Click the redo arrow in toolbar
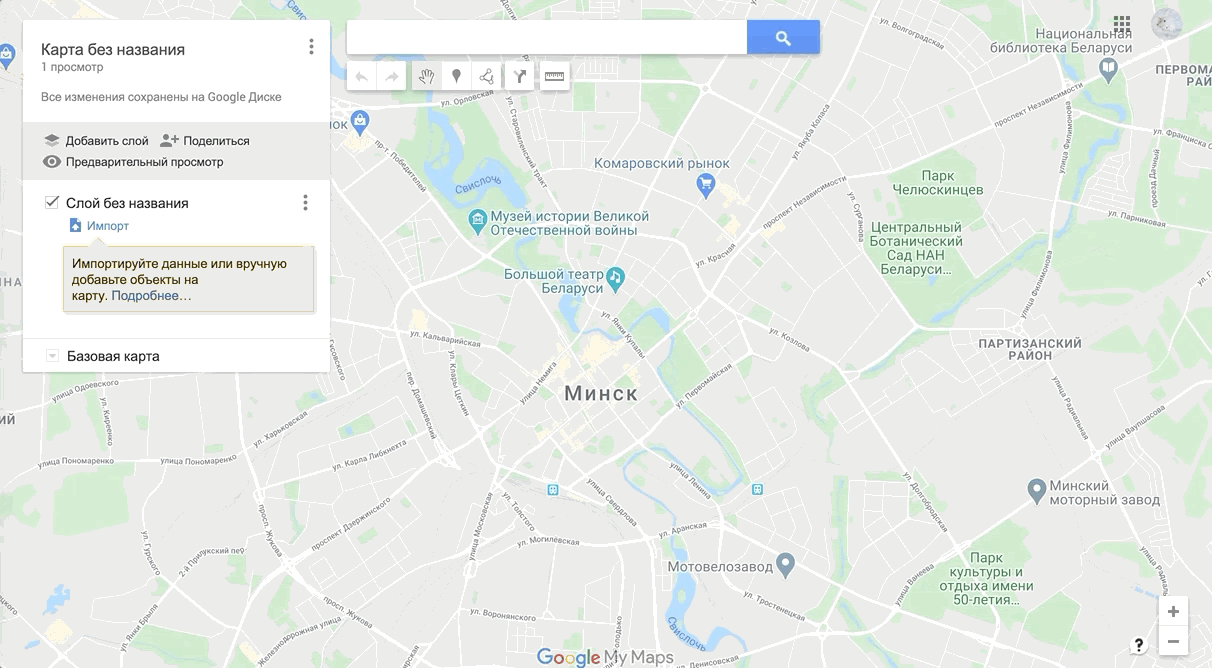This screenshot has width=1212, height=668. coord(392,76)
